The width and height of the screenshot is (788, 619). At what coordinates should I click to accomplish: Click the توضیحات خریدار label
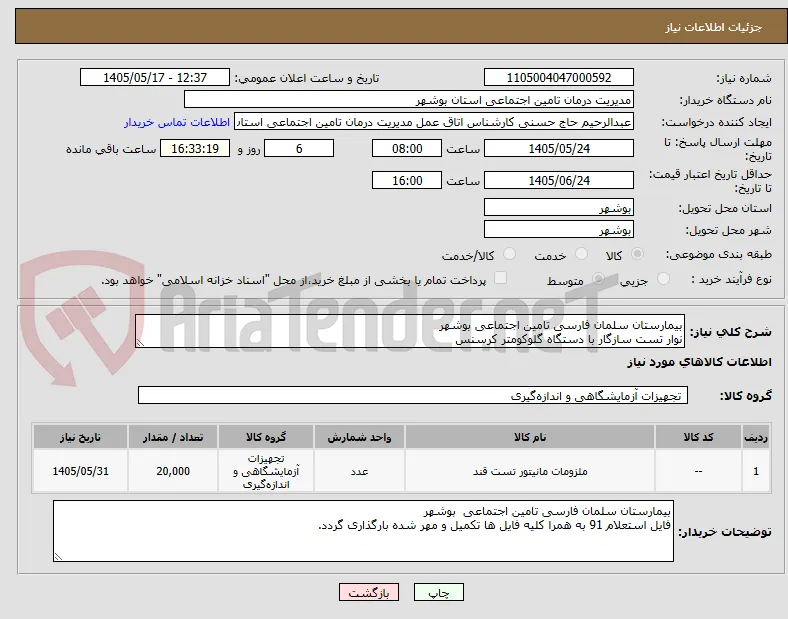(725, 532)
